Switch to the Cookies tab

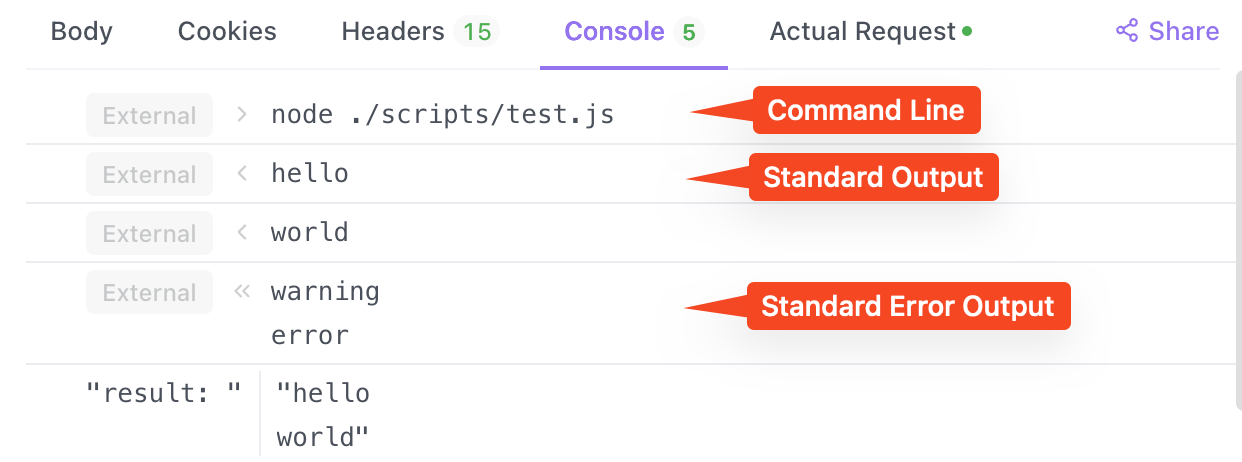tap(227, 32)
